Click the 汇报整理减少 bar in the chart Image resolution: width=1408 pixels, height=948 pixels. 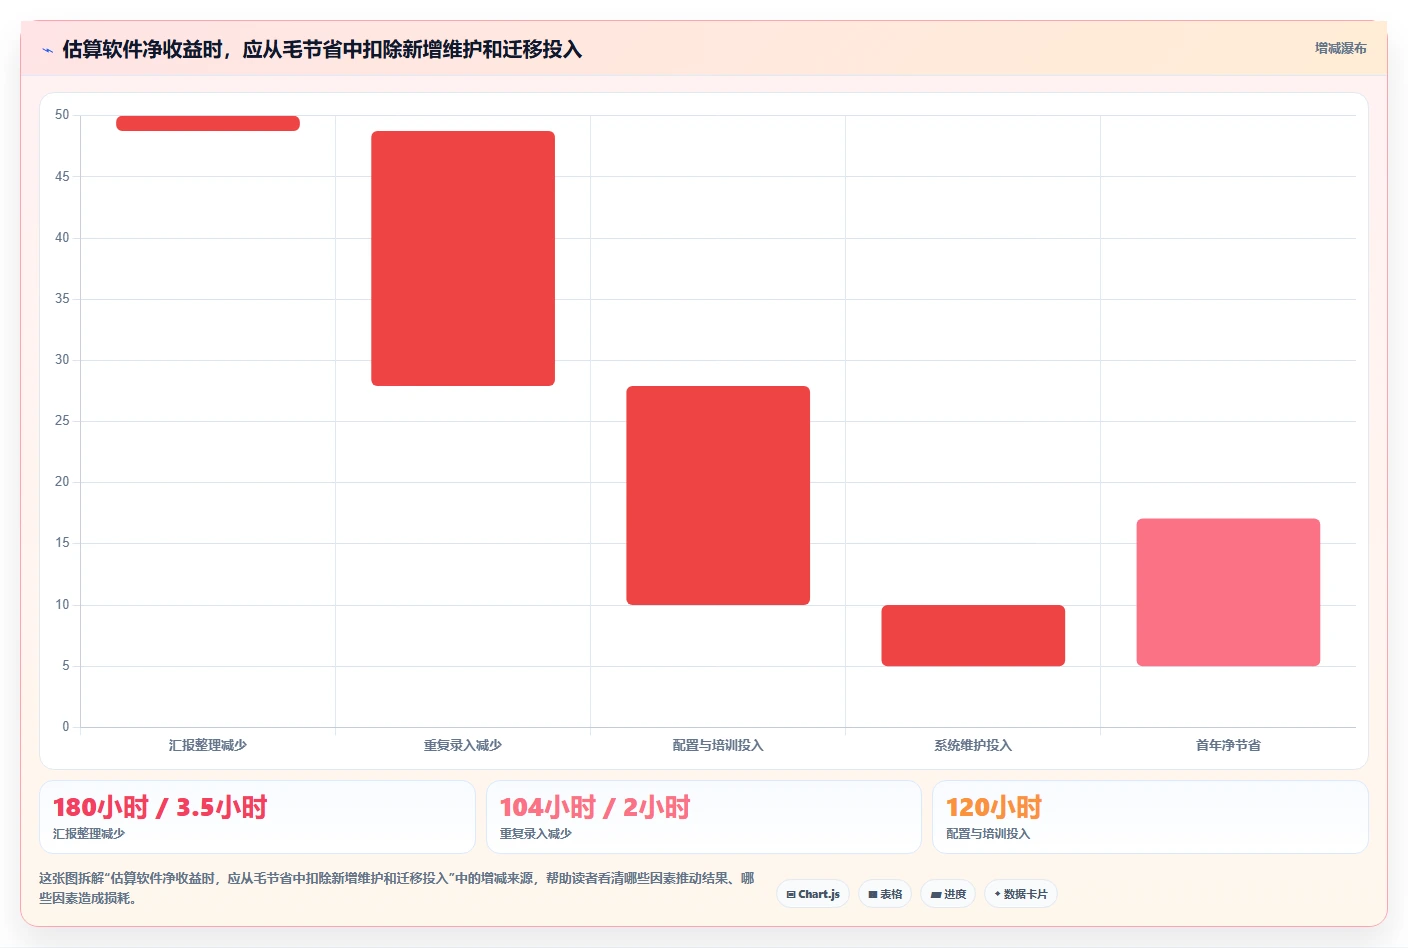[x=208, y=123]
